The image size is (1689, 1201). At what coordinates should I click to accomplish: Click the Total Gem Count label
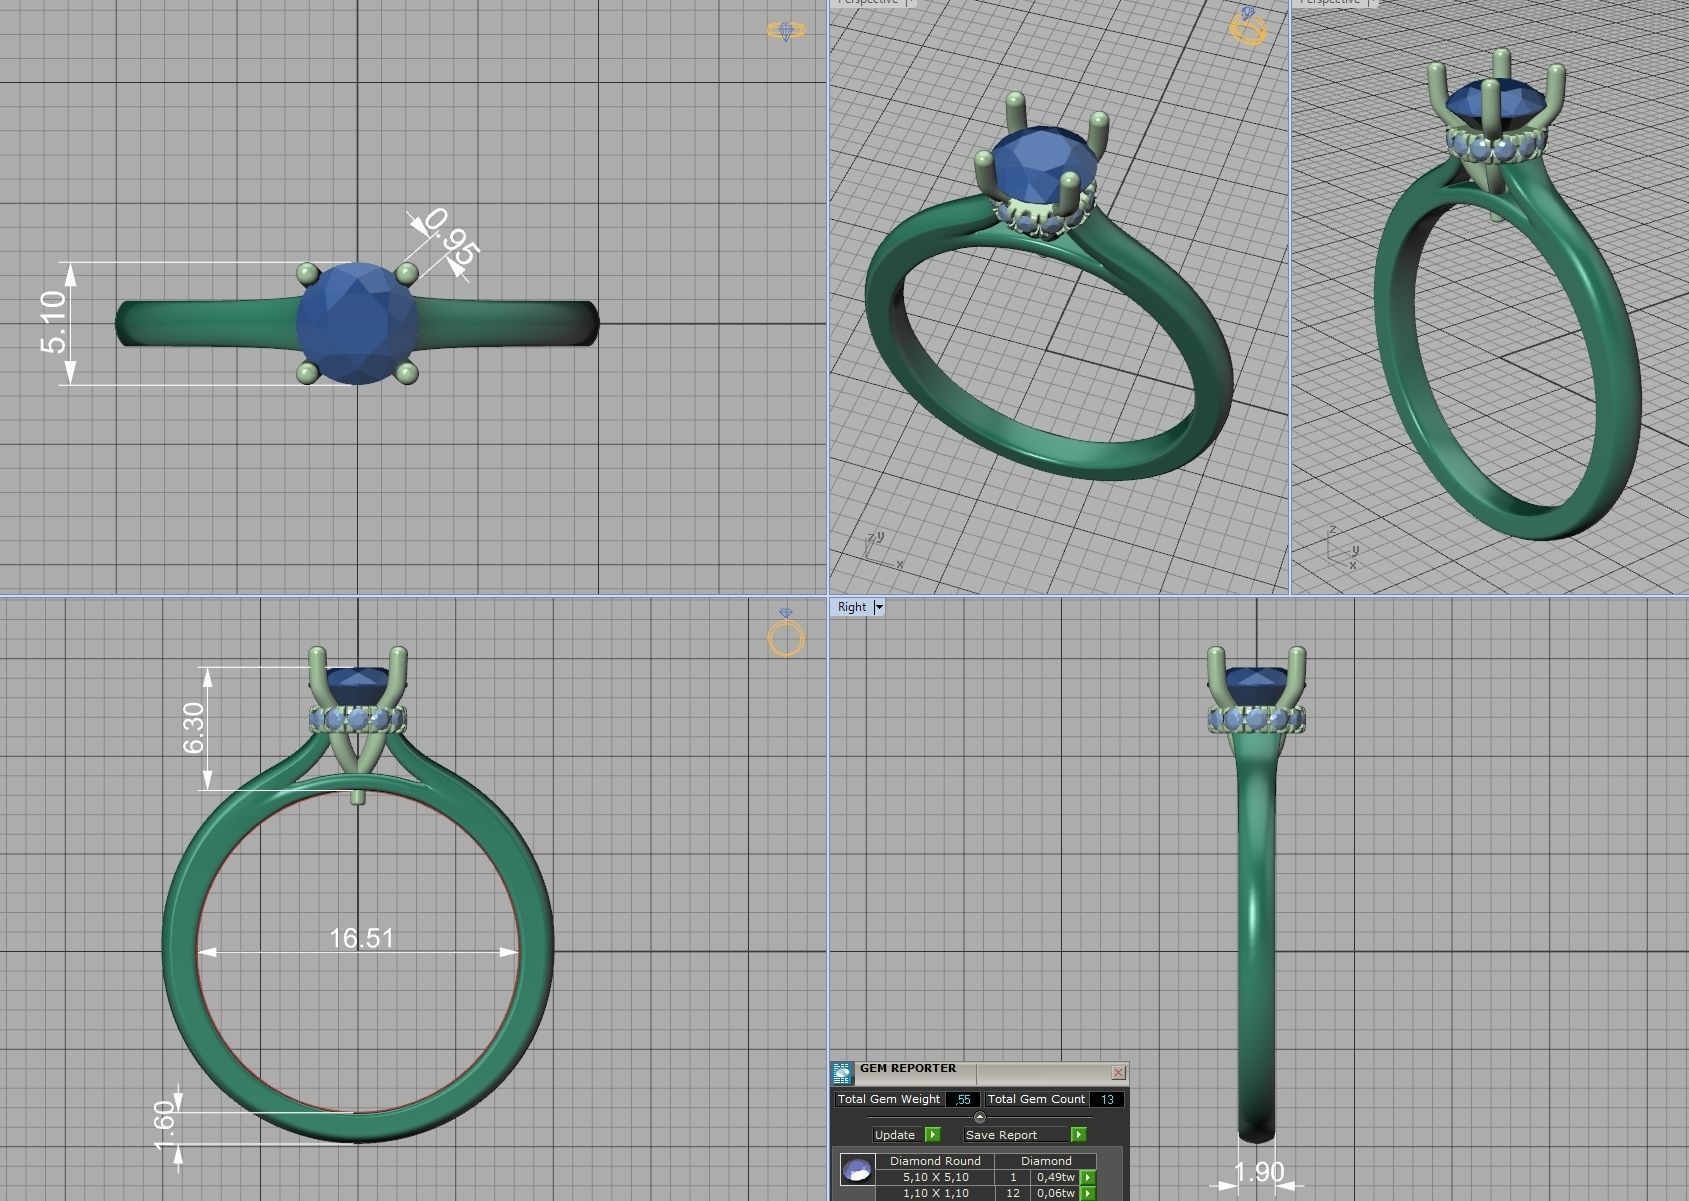coord(1036,1099)
